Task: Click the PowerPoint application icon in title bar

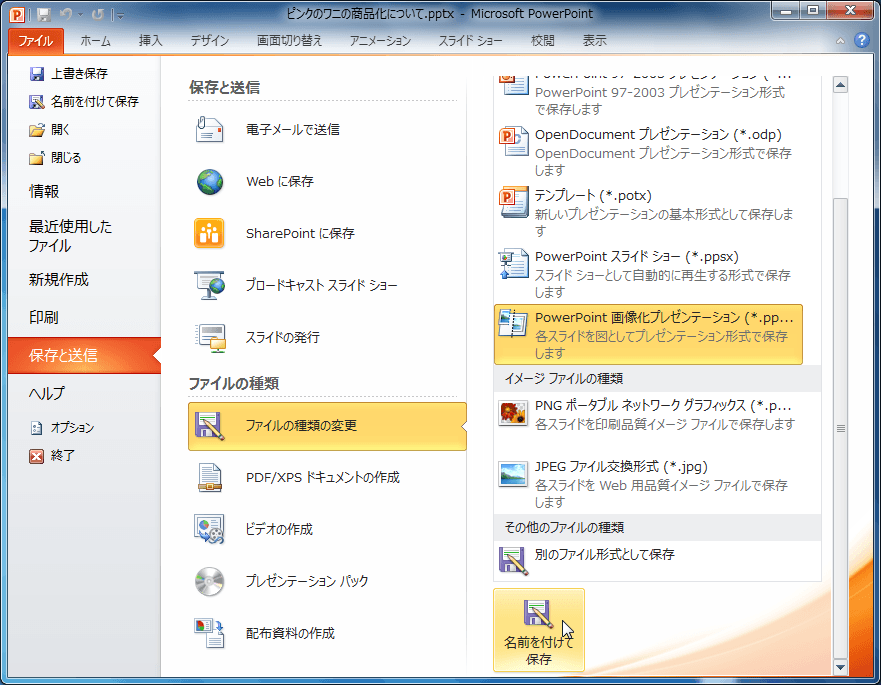Action: click(17, 14)
